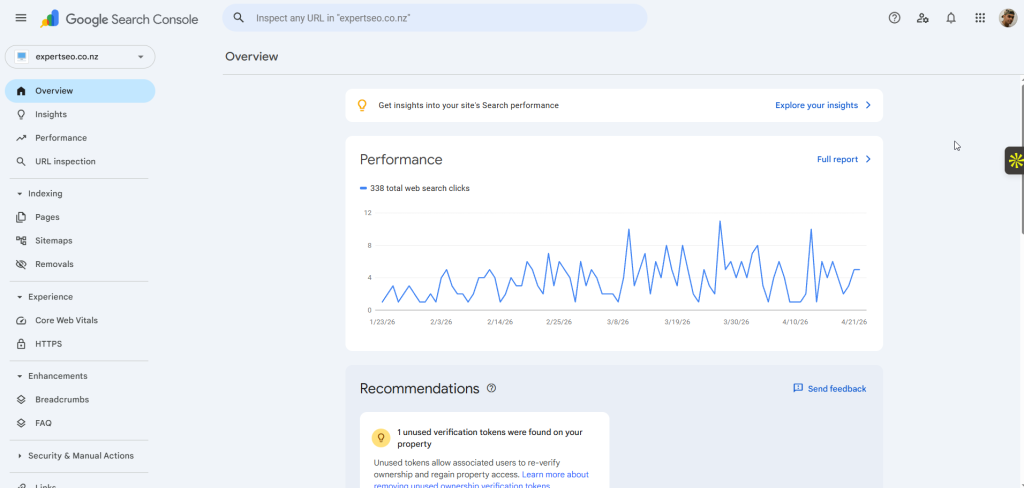
Task: Click the 338 total web search clicks legend
Action: pyautogui.click(x=415, y=188)
